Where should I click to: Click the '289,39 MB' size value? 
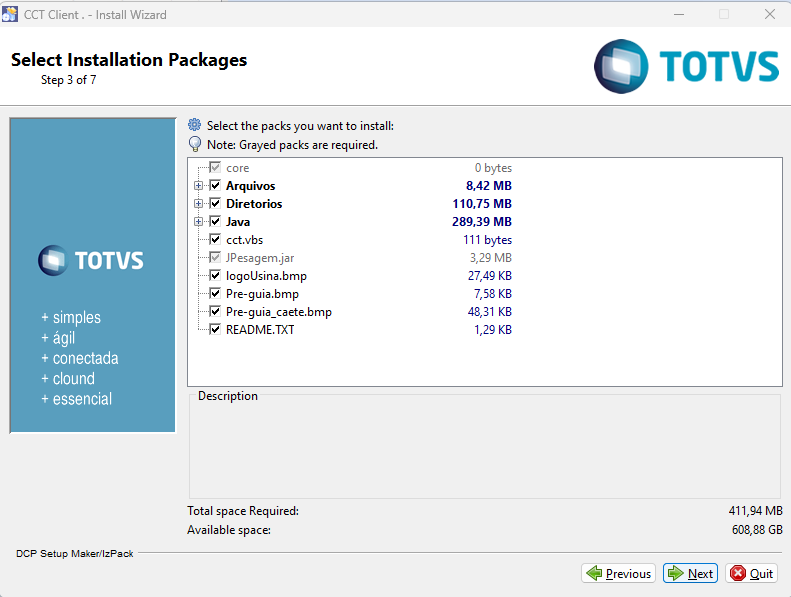(482, 222)
